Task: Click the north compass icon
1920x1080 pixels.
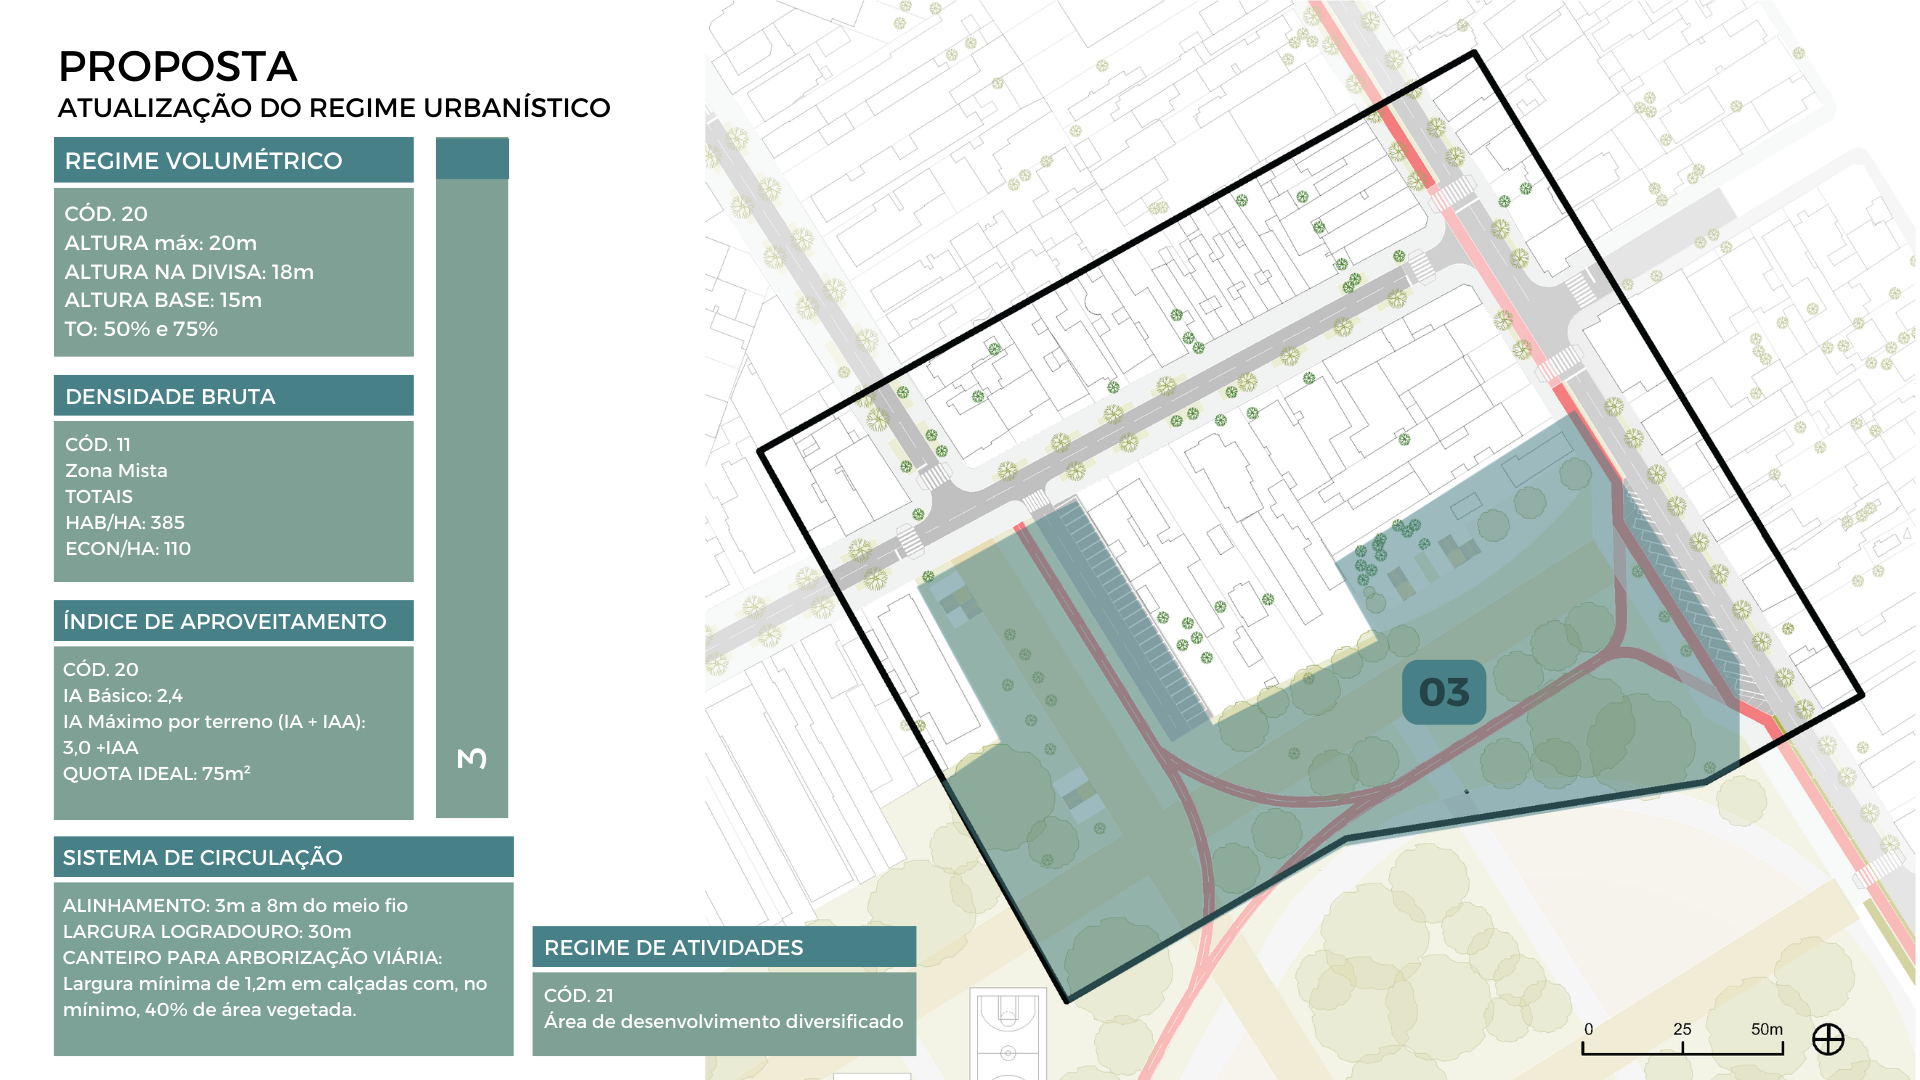Action: (1828, 1040)
